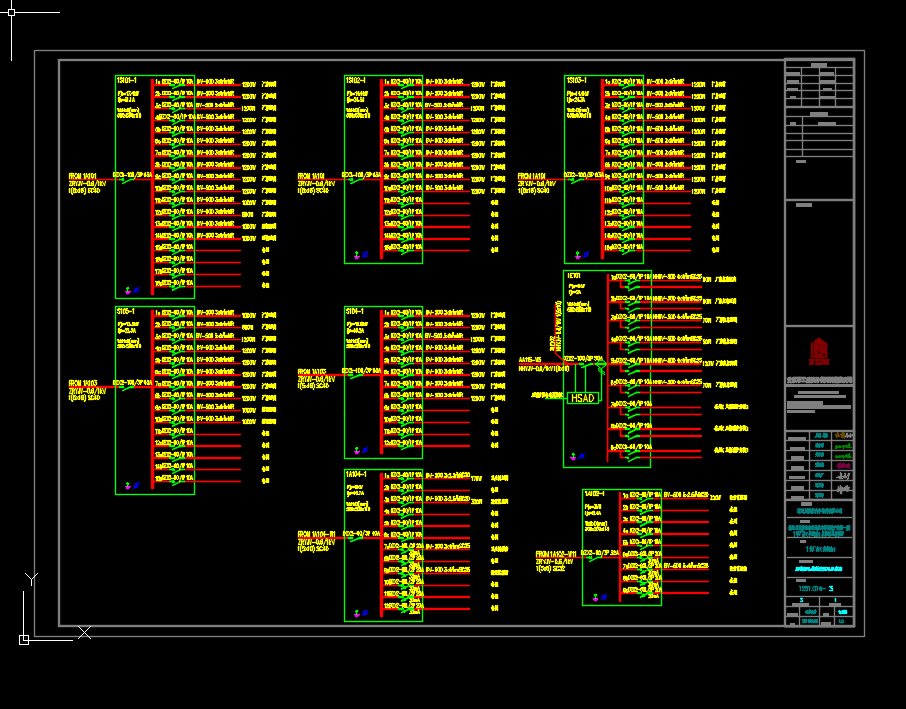Click the ground symbol in panel 1S102-1

[357, 255]
